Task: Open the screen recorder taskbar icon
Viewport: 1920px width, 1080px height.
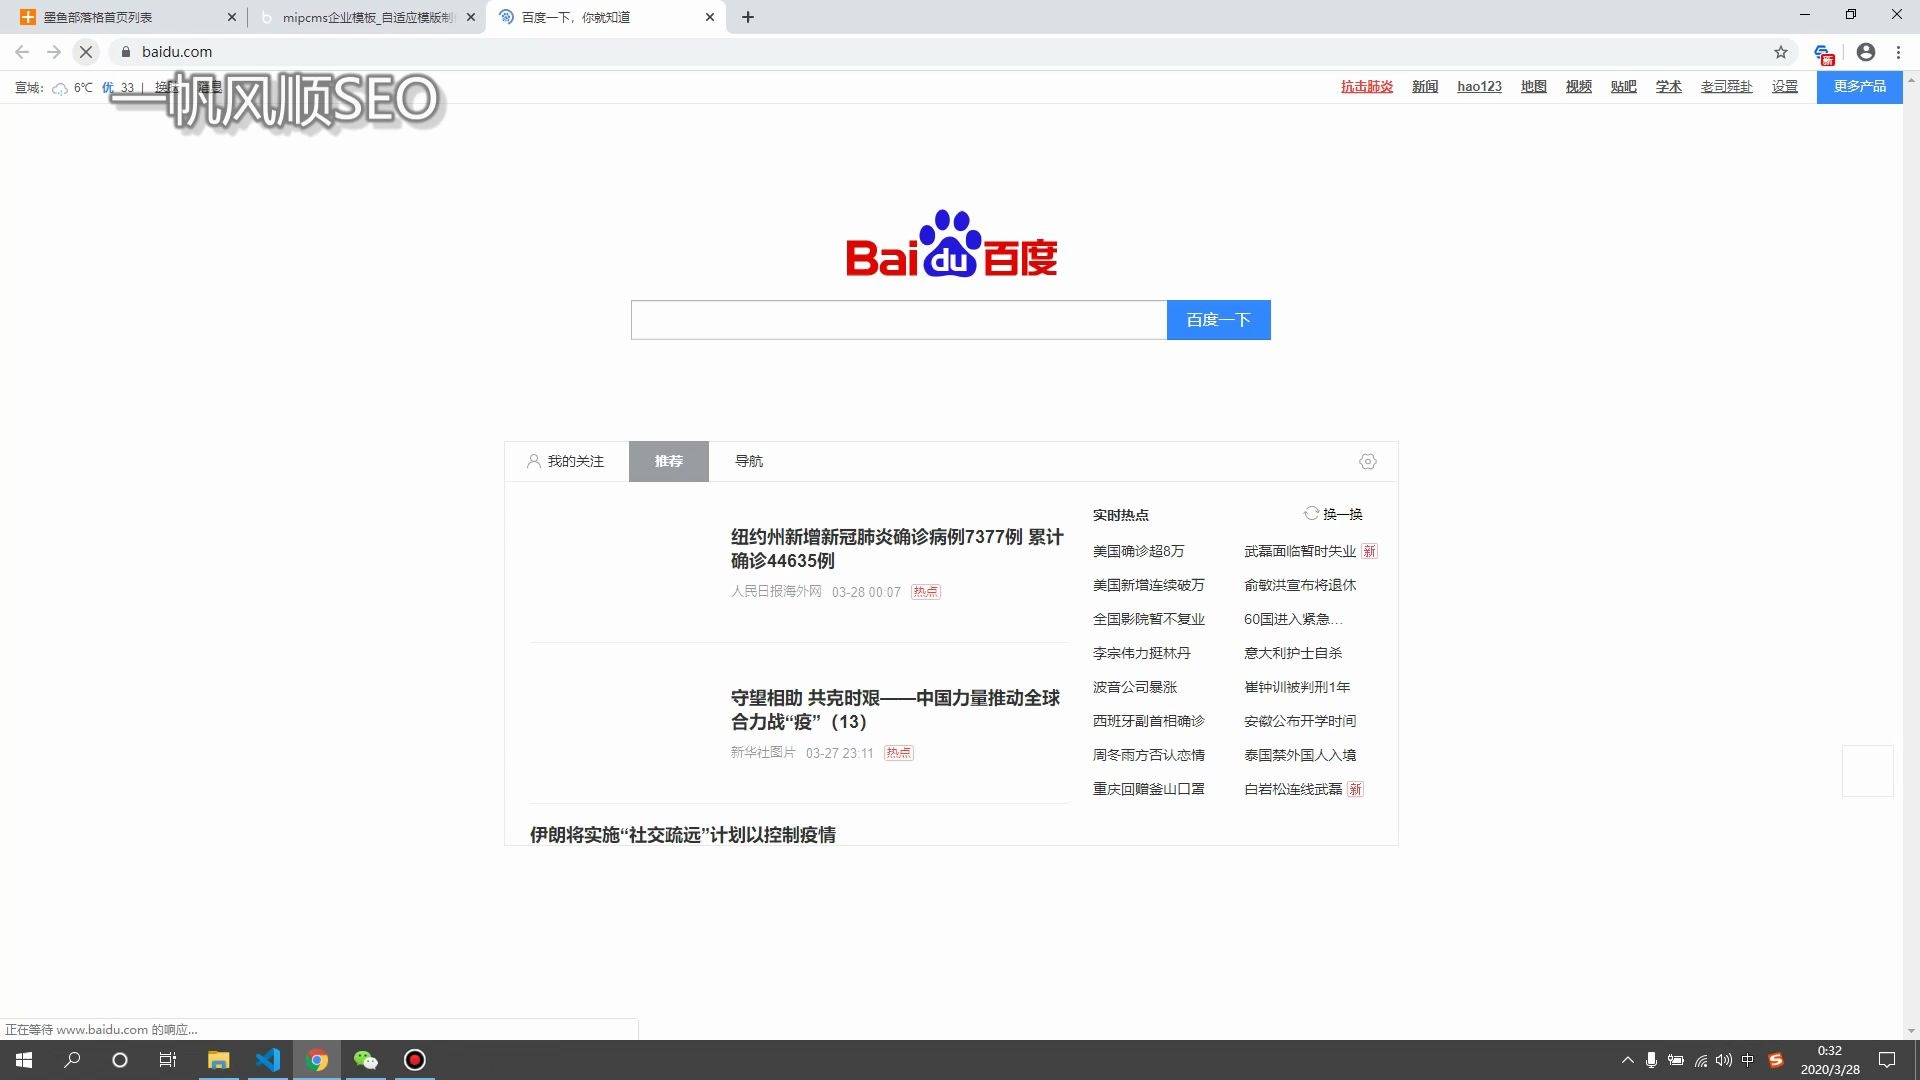Action: (x=415, y=1060)
